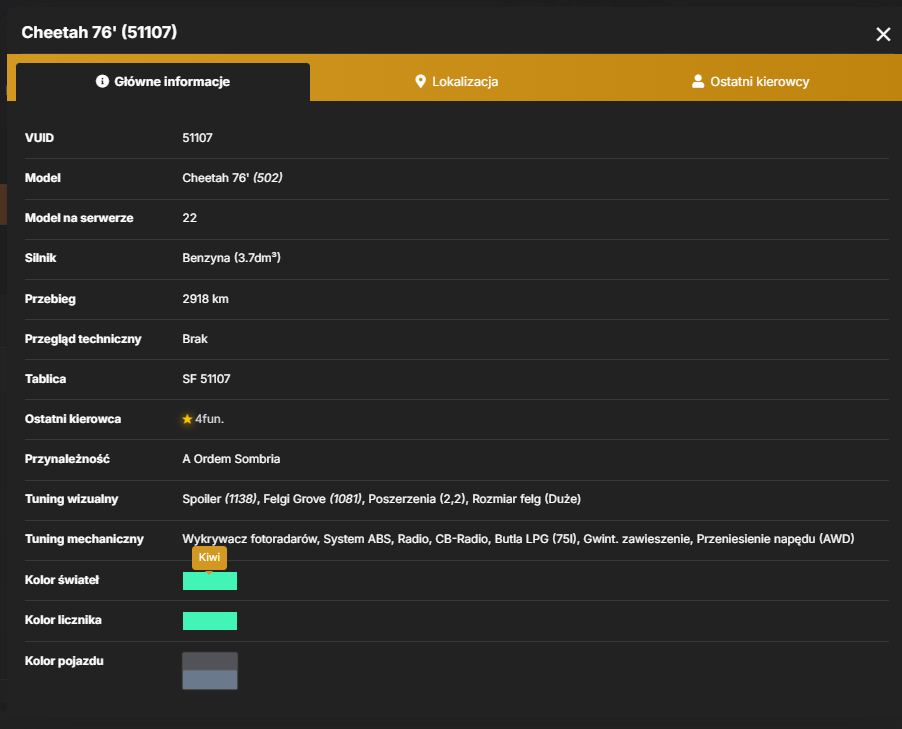Click the Spoiler (1138) tuning entry
This screenshot has width=902, height=729.
pyautogui.click(x=220, y=499)
